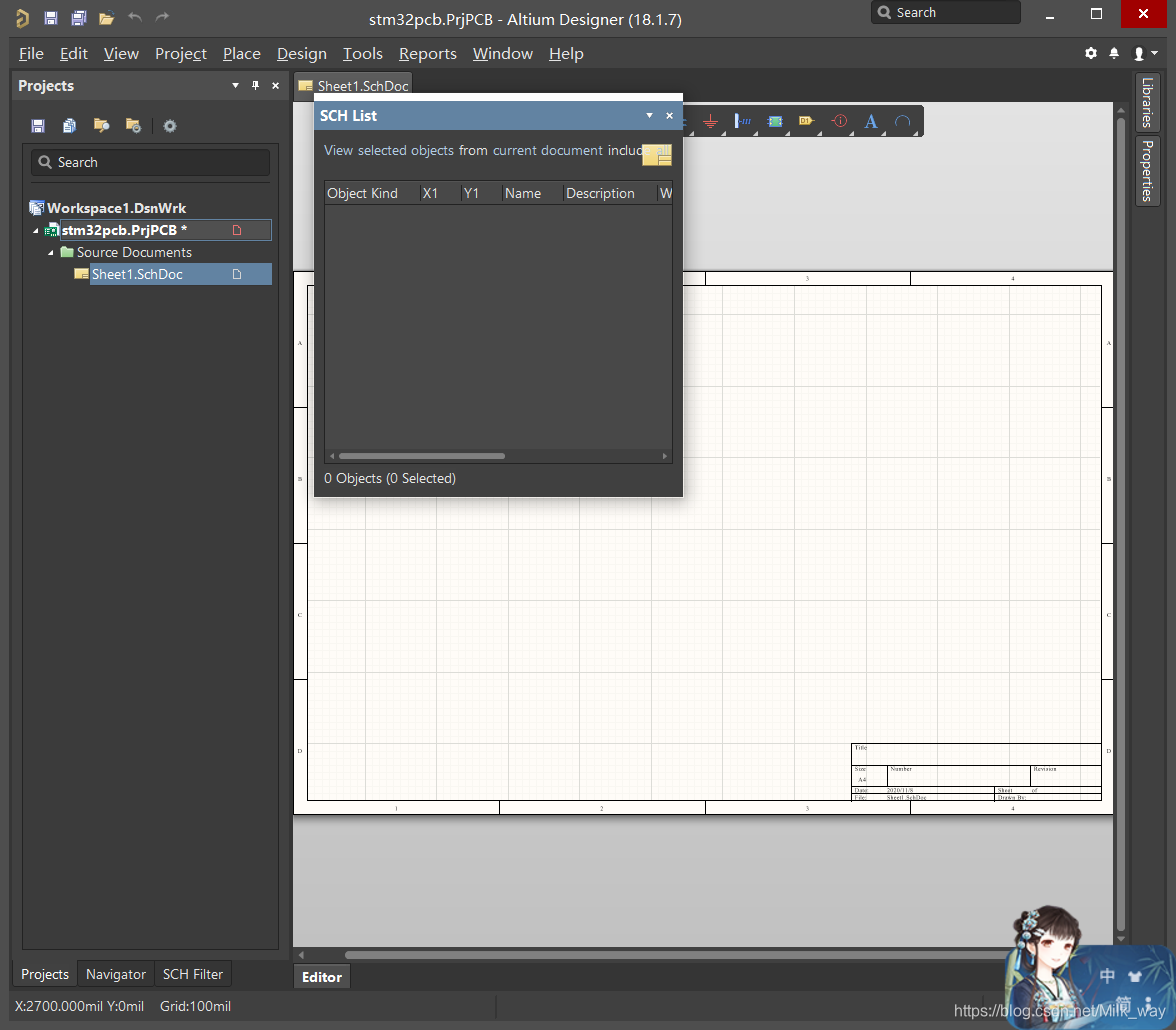Close the Projects panel

click(x=275, y=86)
